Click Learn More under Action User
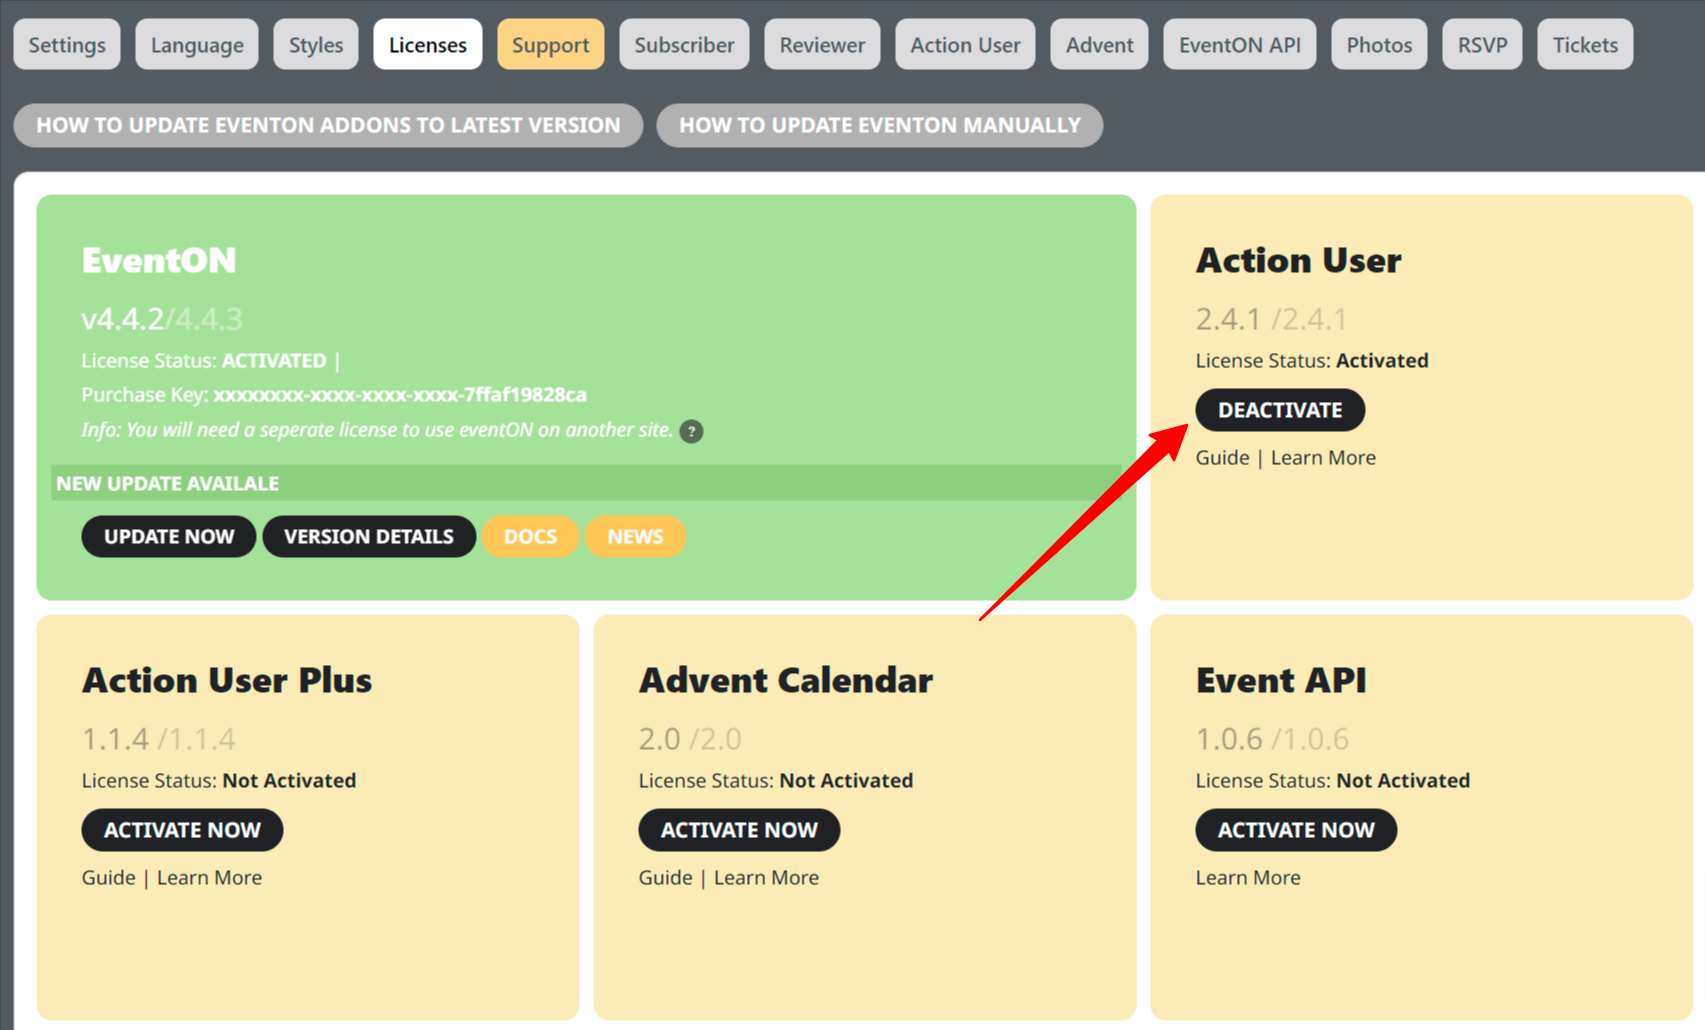The width and height of the screenshot is (1705, 1030). tap(1323, 458)
